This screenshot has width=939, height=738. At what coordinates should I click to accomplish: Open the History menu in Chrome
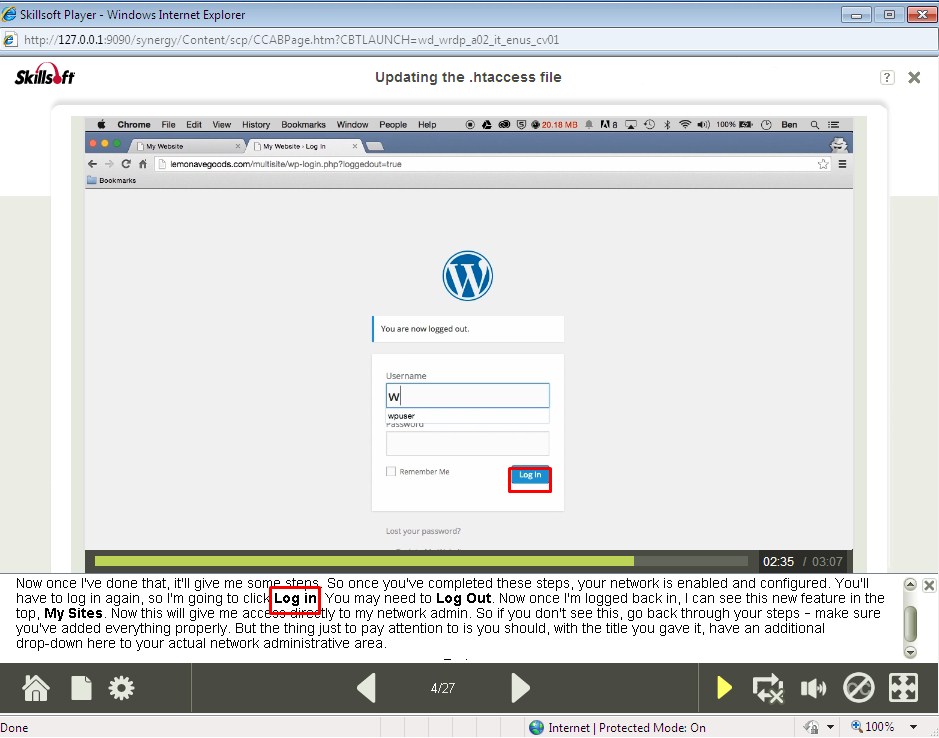(256, 125)
